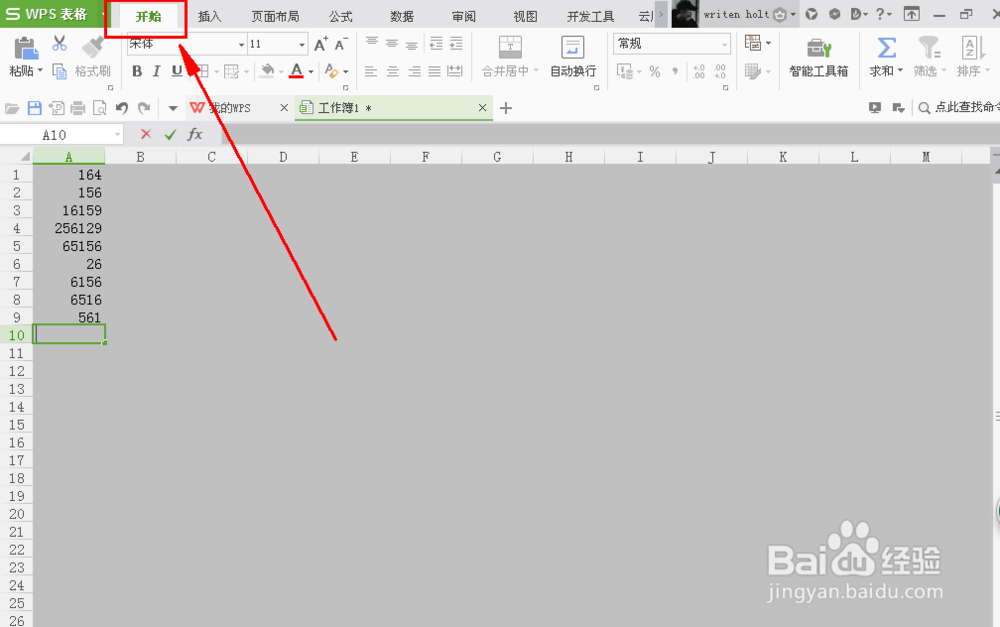This screenshot has width=1000, height=627.
Task: Click the fx insert function button
Action: coord(195,134)
